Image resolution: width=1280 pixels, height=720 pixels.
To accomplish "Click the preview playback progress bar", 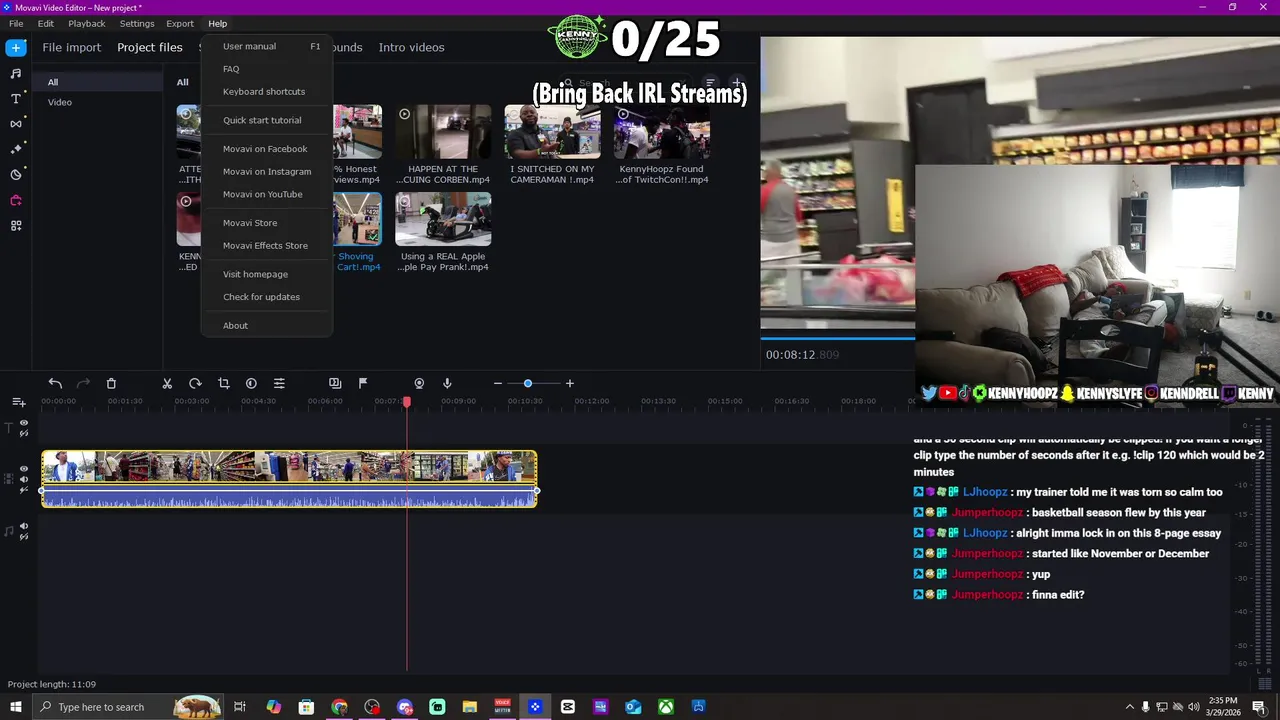I will click(838, 338).
